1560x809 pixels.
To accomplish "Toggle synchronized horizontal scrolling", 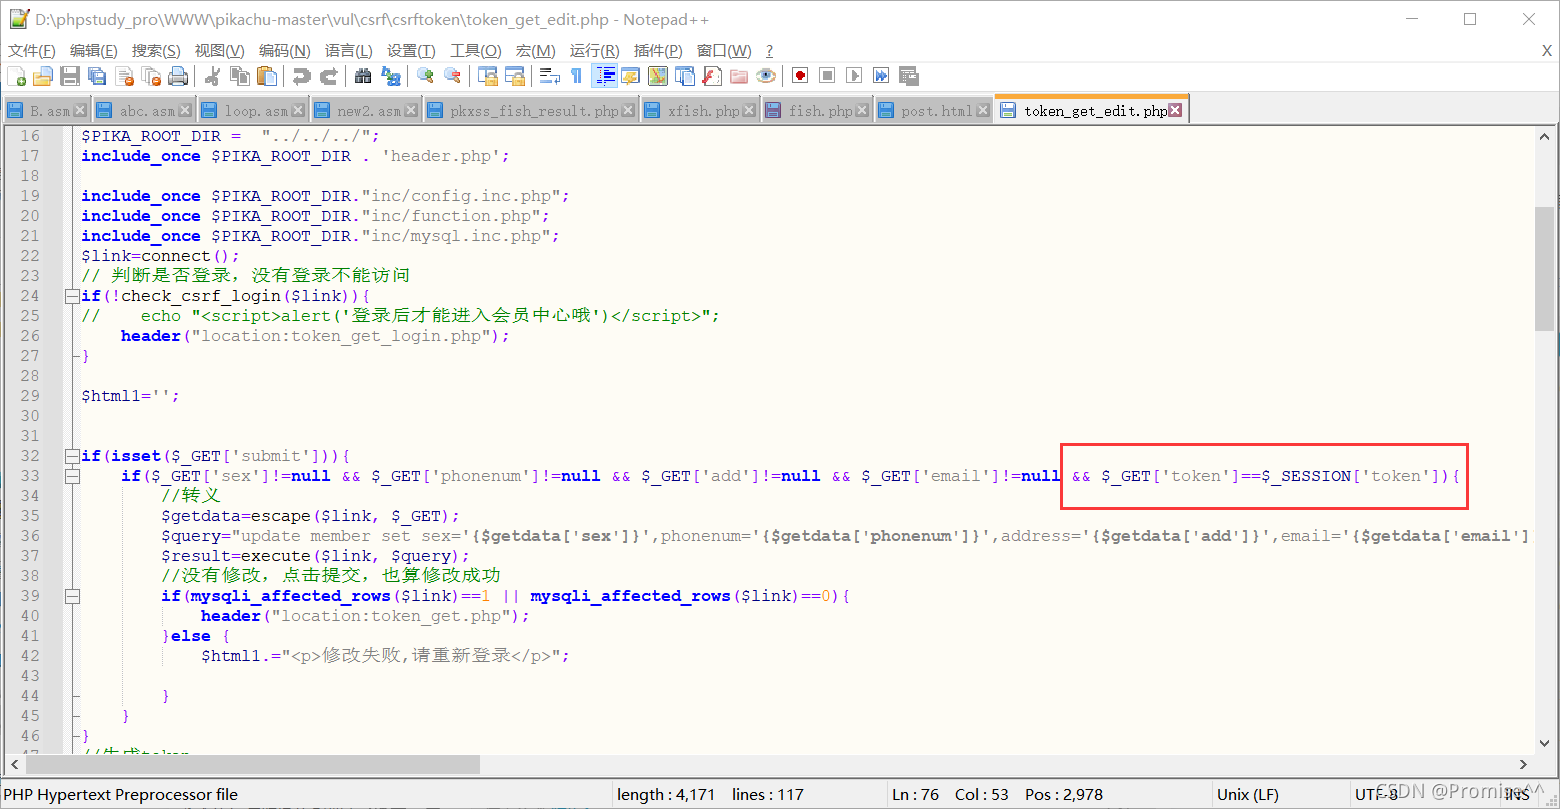I will point(515,76).
